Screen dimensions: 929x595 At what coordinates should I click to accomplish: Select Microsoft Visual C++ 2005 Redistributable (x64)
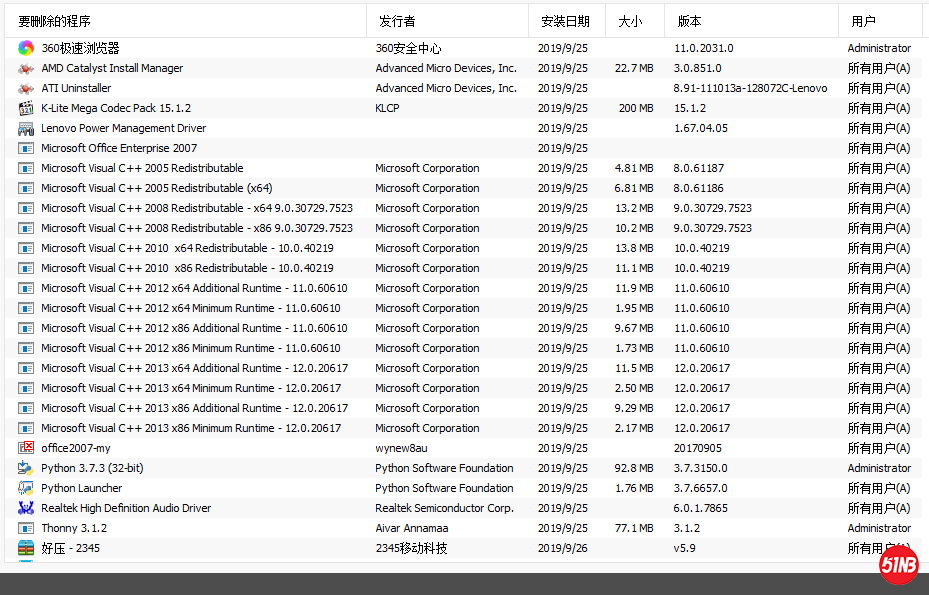coord(157,188)
